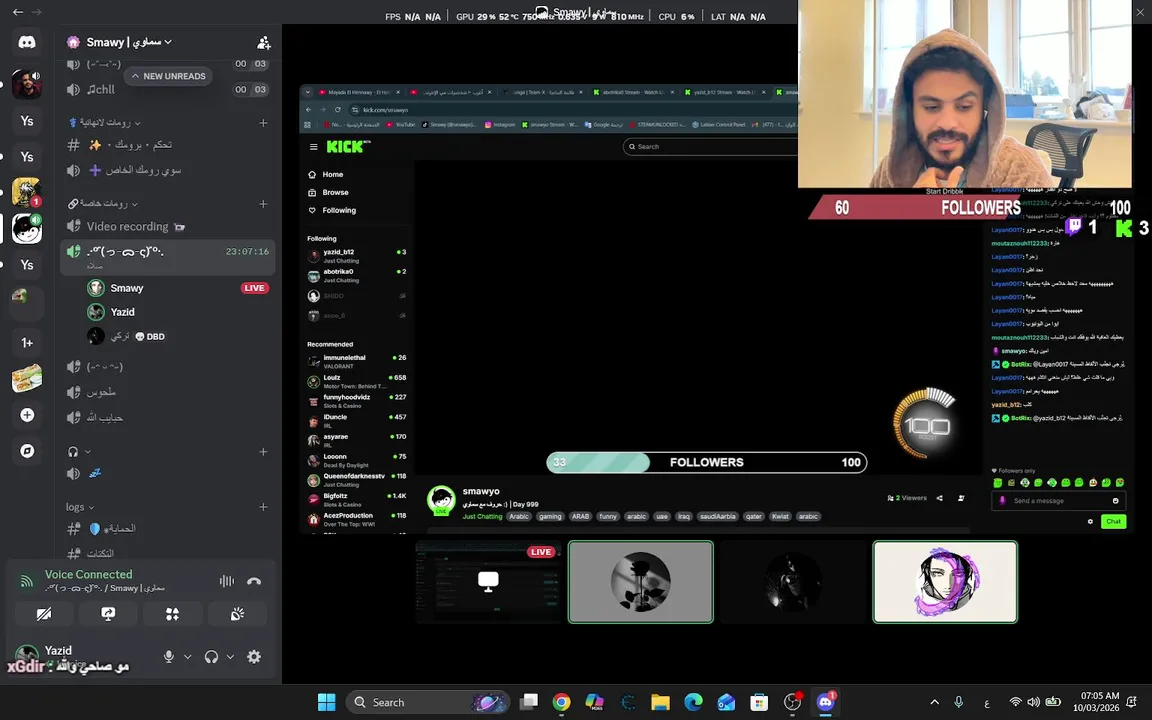The height and width of the screenshot is (720, 1152).
Task: Add a server with the plus icon
Action: pos(27,415)
